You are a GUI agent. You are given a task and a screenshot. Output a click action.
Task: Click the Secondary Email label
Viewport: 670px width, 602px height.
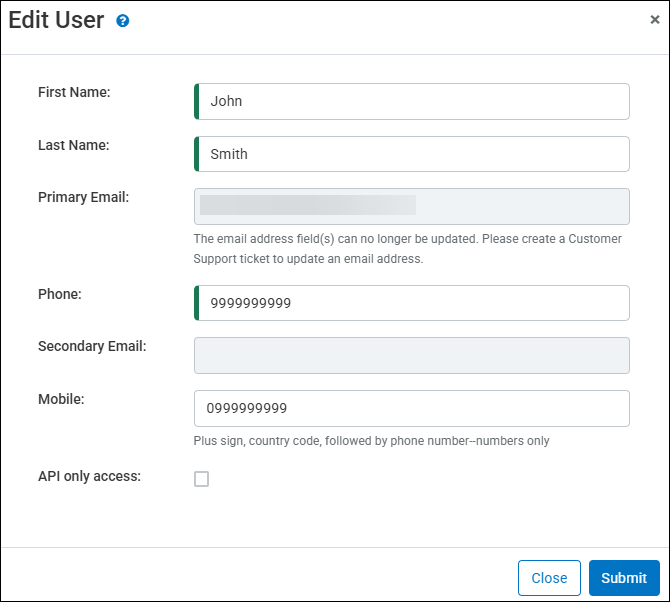pyautogui.click(x=92, y=346)
